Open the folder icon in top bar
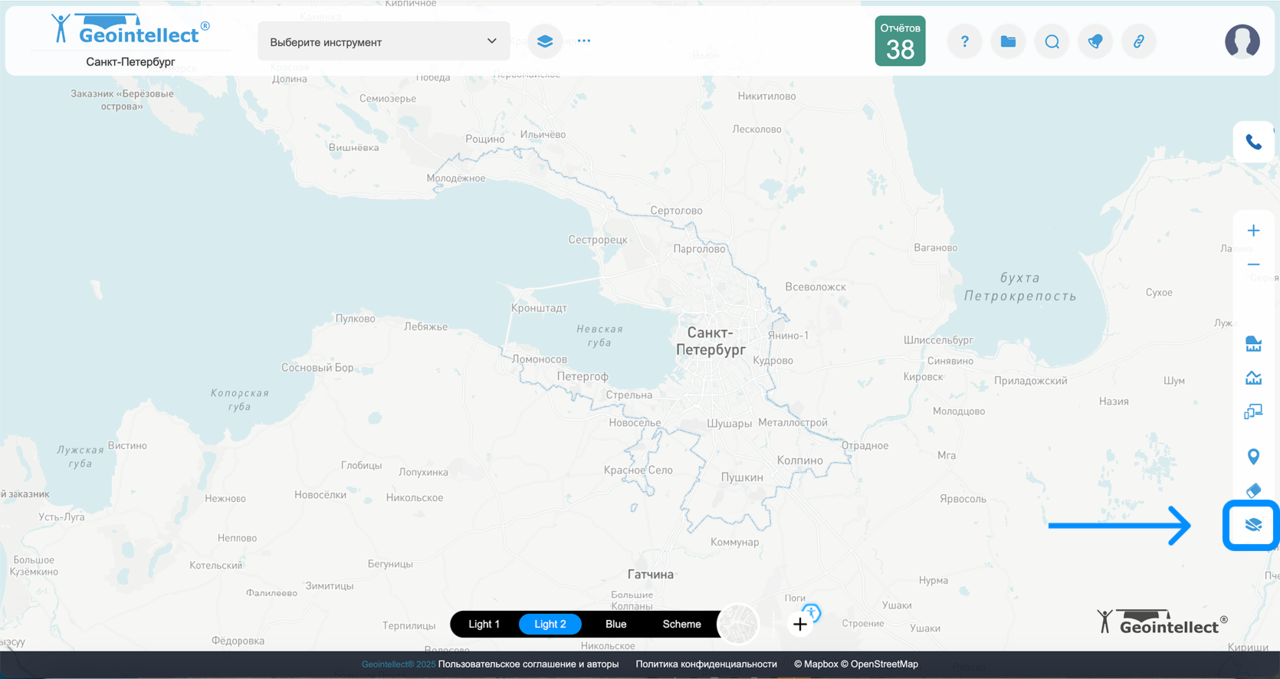Viewport: 1280px width, 679px height. point(1008,42)
